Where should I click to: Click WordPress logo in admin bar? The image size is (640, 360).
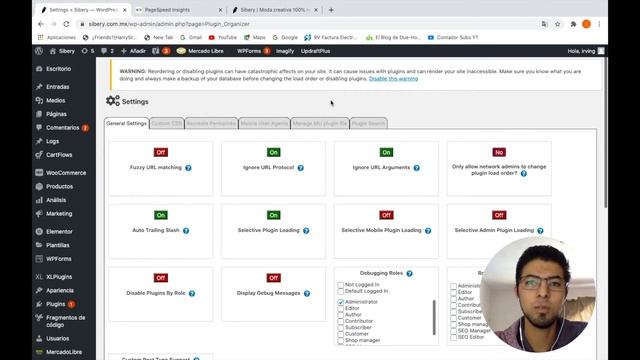click(x=39, y=51)
